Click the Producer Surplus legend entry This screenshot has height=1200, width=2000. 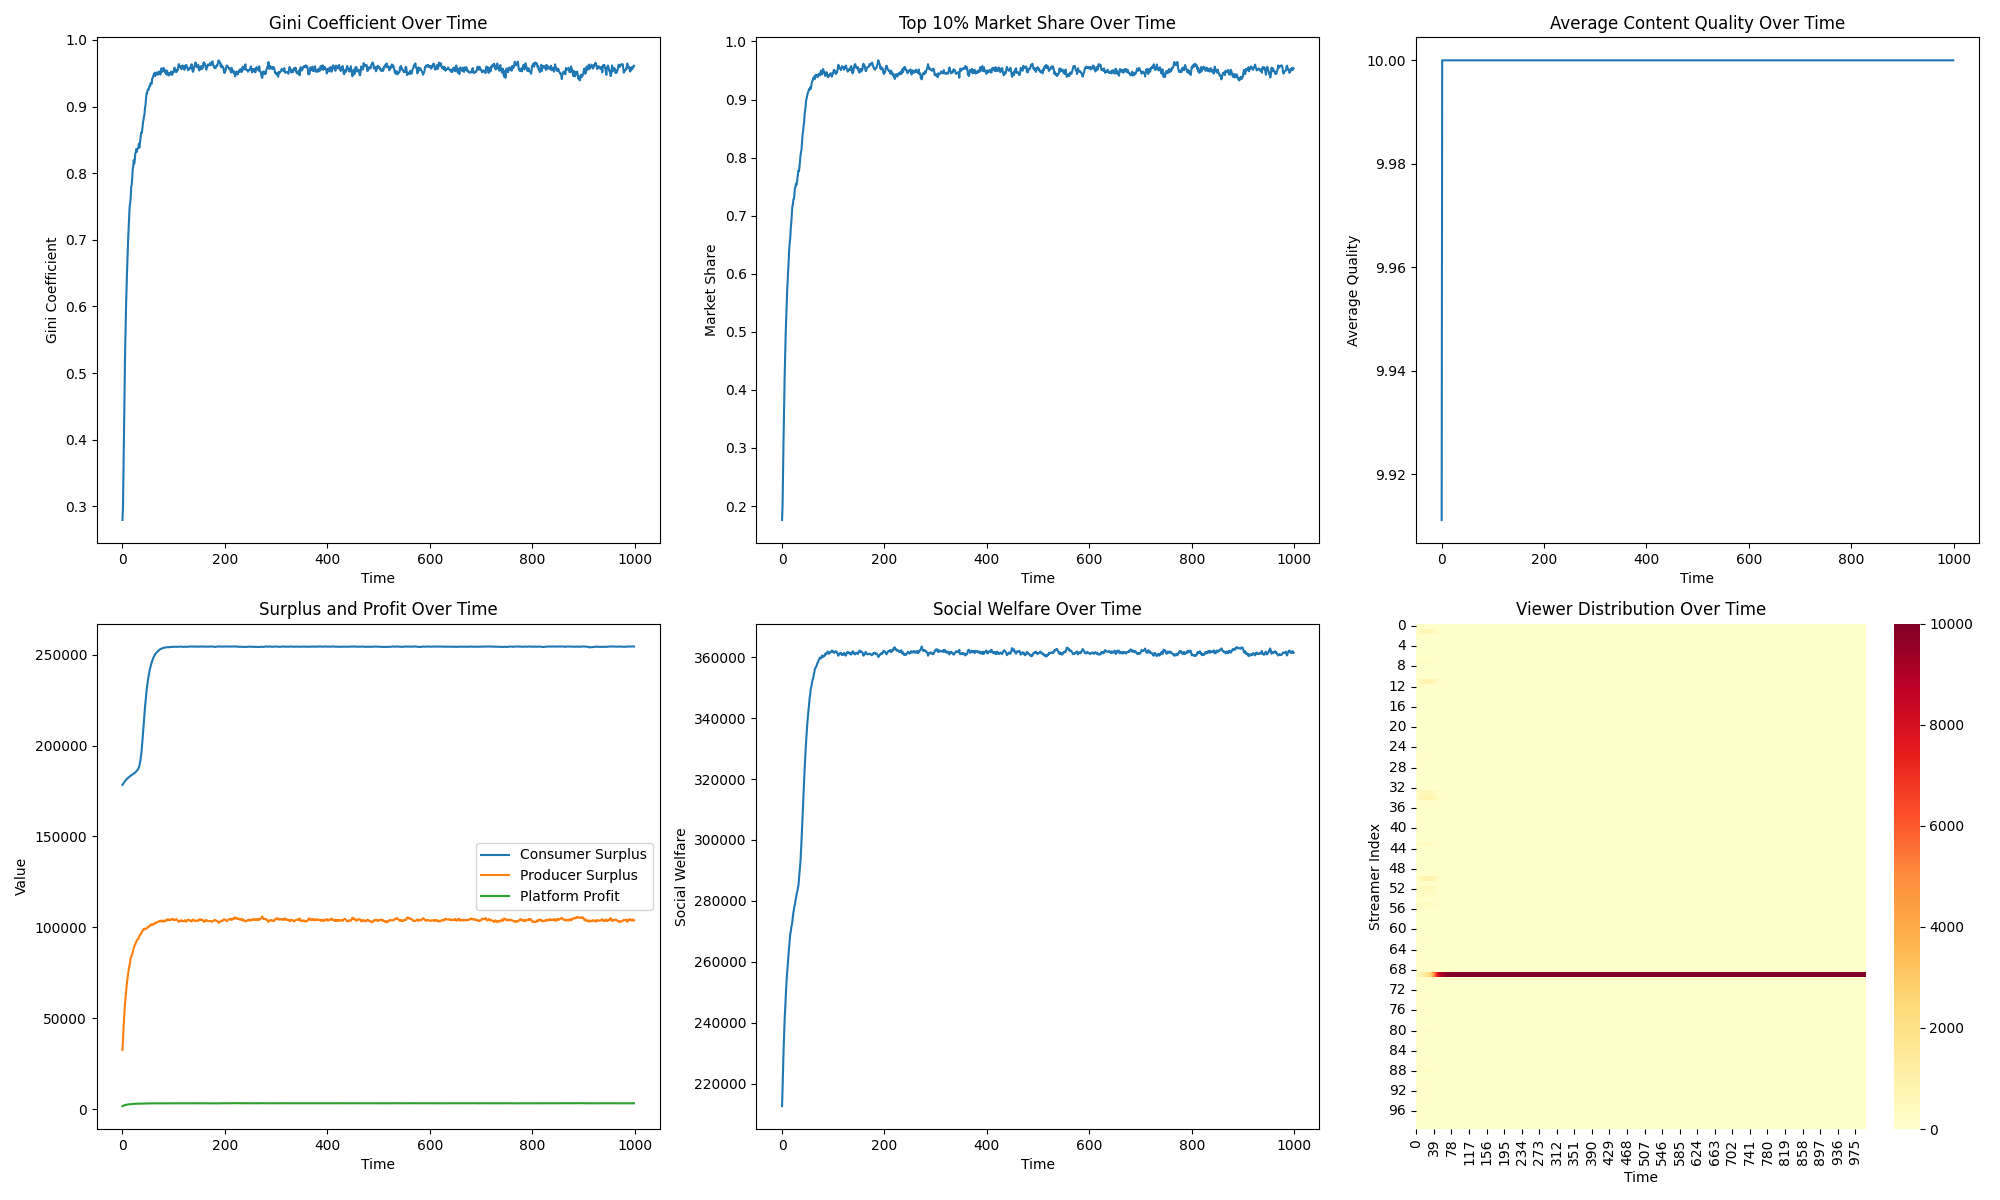click(x=578, y=875)
